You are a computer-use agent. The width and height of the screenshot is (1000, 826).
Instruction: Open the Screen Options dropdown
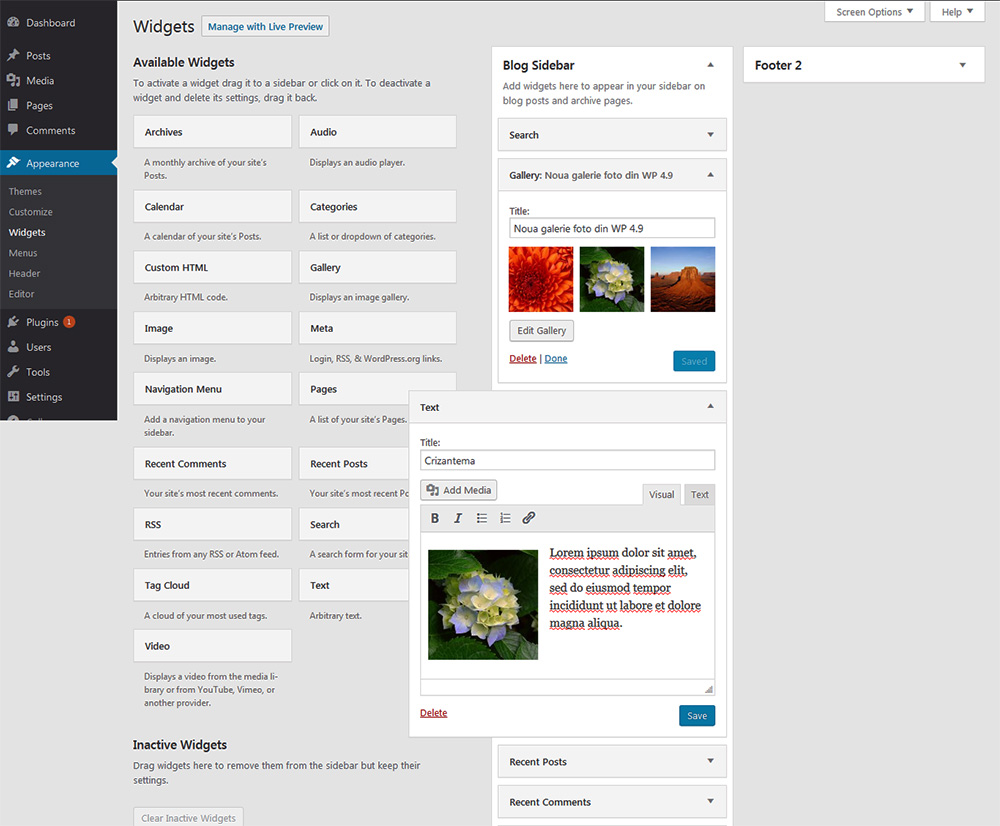(875, 12)
